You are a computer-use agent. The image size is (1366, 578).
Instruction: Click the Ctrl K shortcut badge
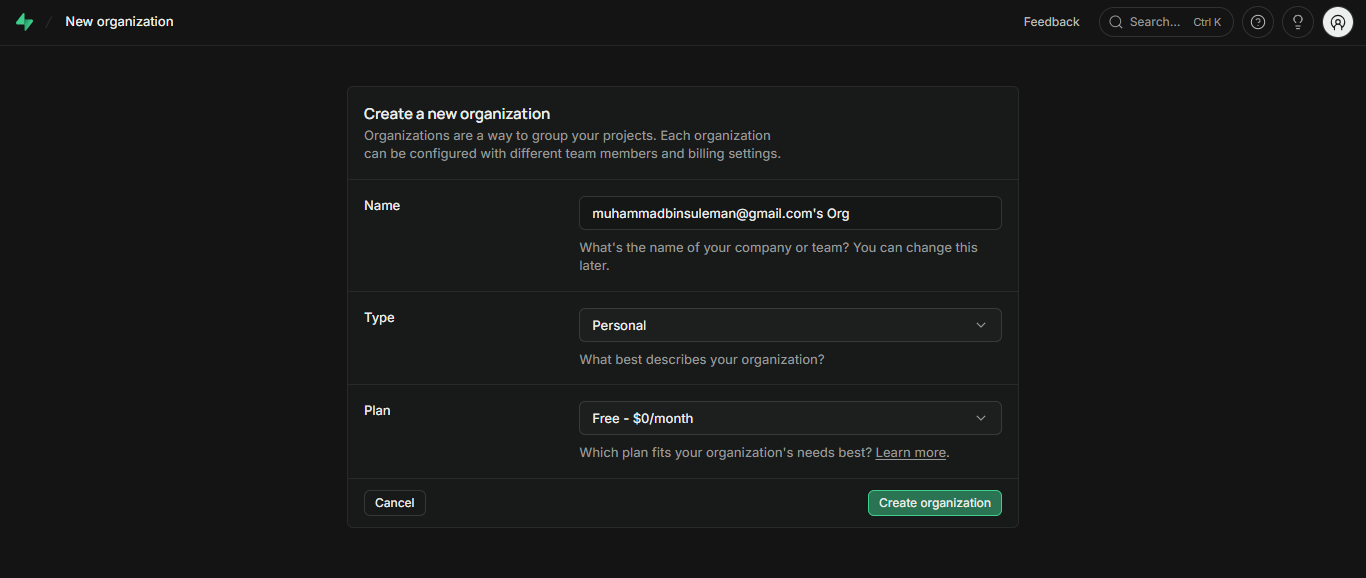click(1207, 22)
